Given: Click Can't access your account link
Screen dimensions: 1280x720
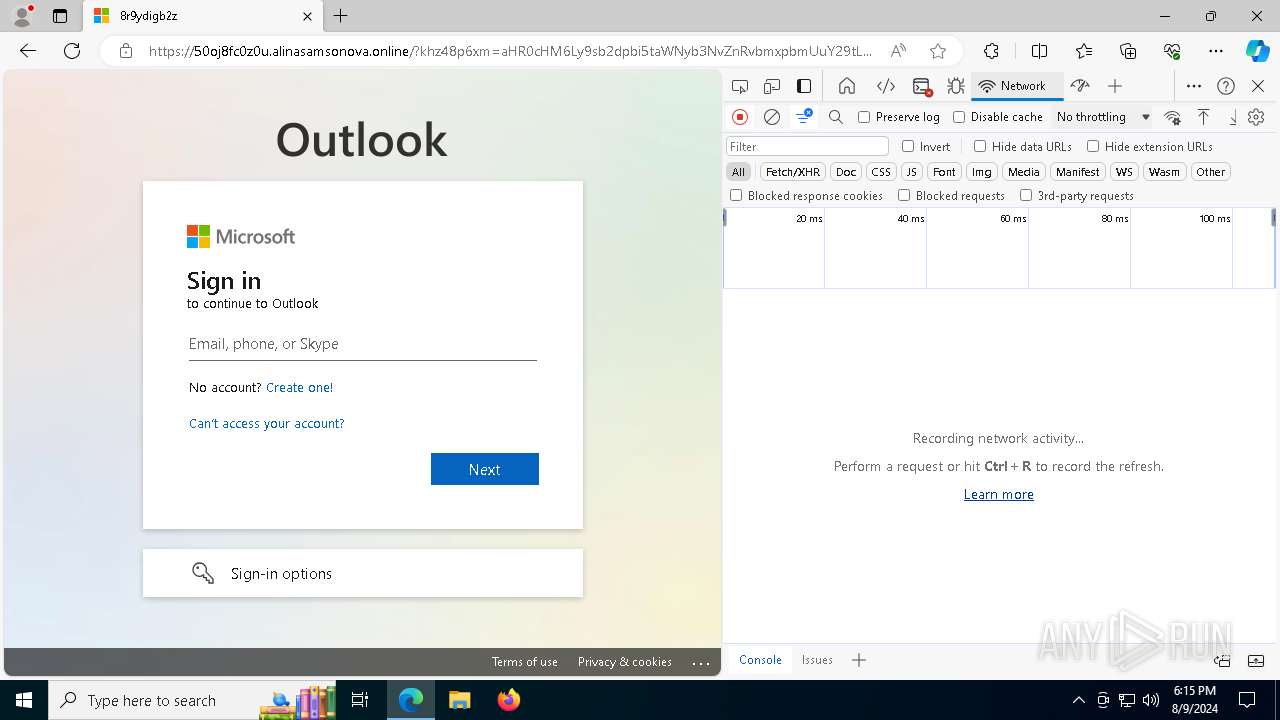Looking at the screenshot, I should [267, 423].
